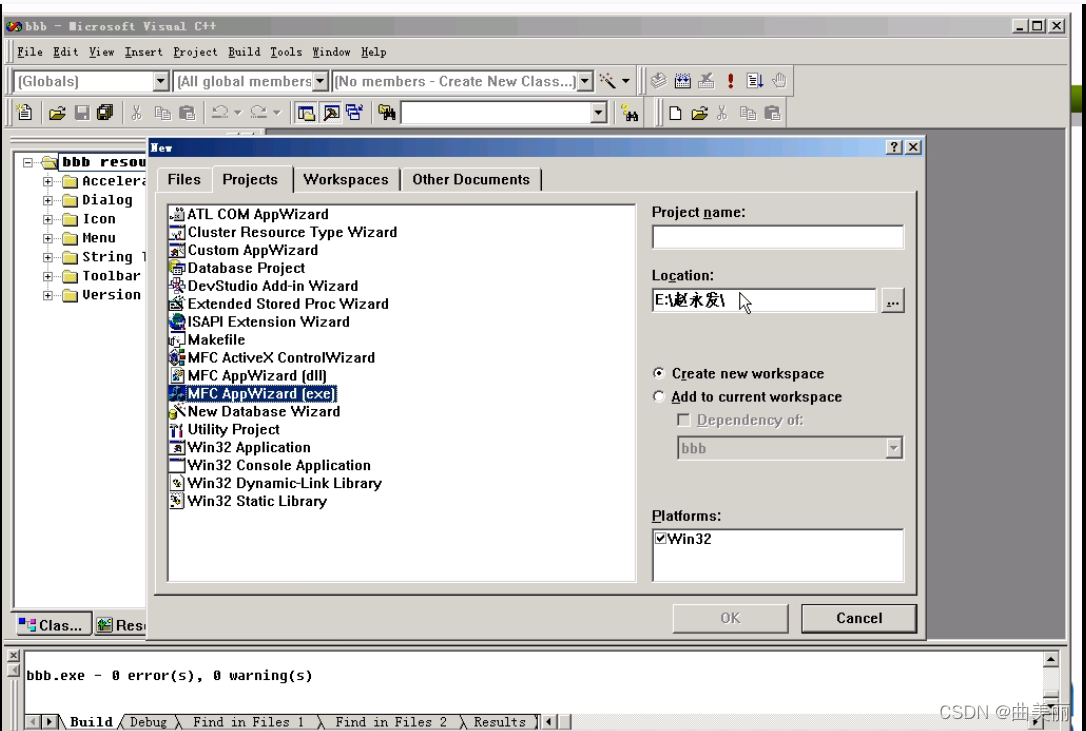Switch to the Debug output tab

point(148,722)
